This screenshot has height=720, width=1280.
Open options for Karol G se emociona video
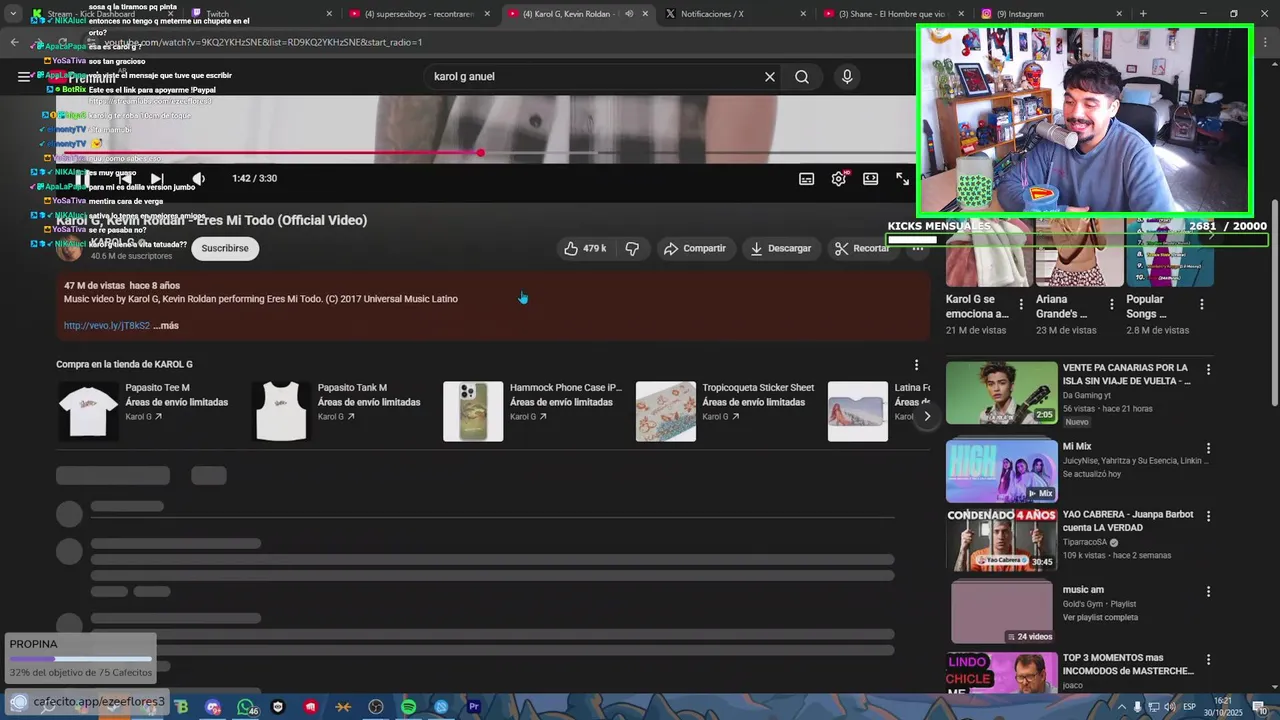pos(1021,304)
